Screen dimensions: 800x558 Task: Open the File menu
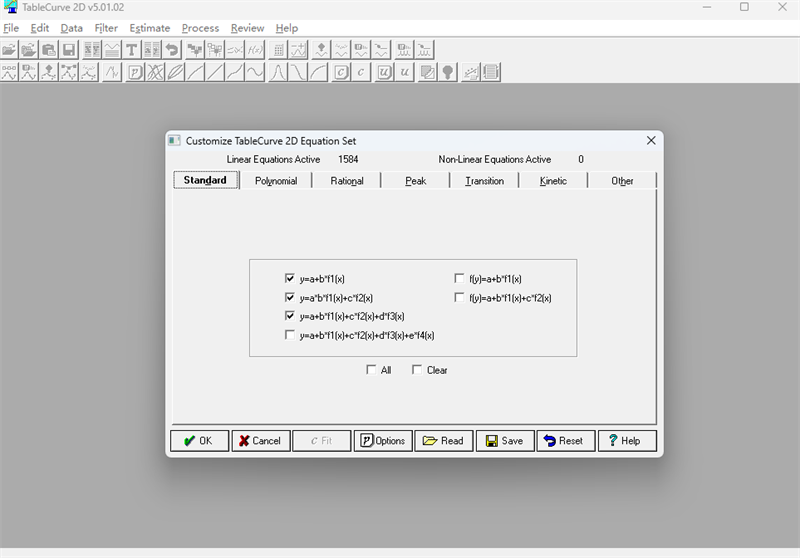11,28
